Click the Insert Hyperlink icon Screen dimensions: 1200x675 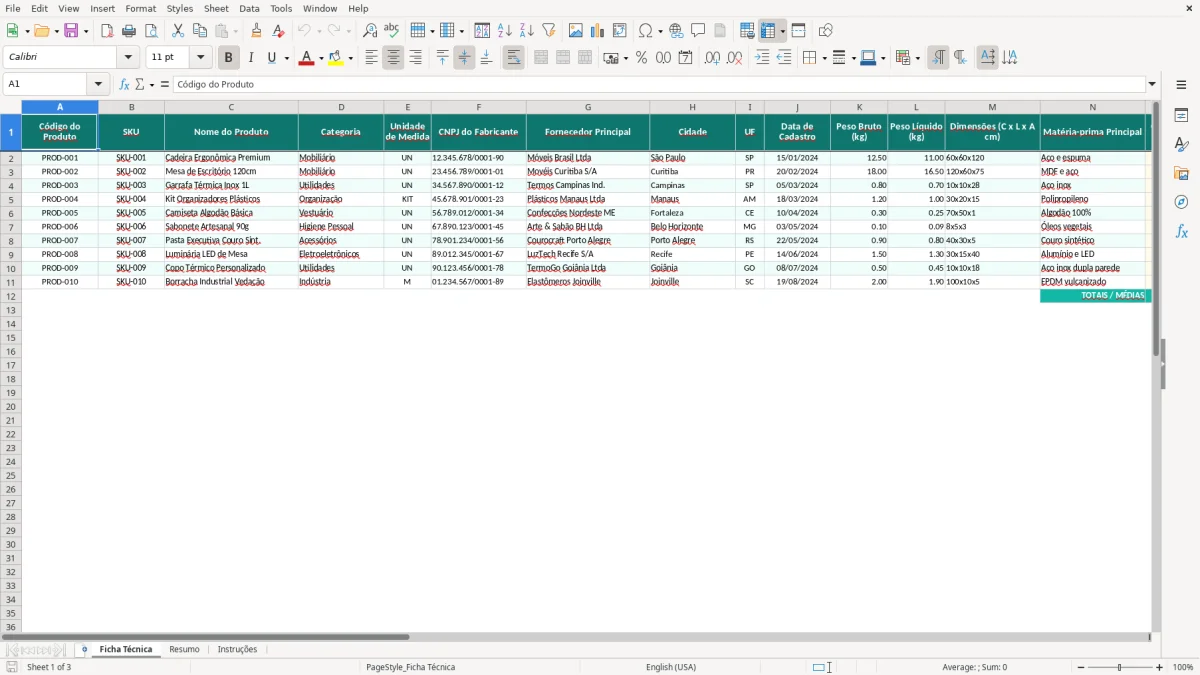point(677,31)
